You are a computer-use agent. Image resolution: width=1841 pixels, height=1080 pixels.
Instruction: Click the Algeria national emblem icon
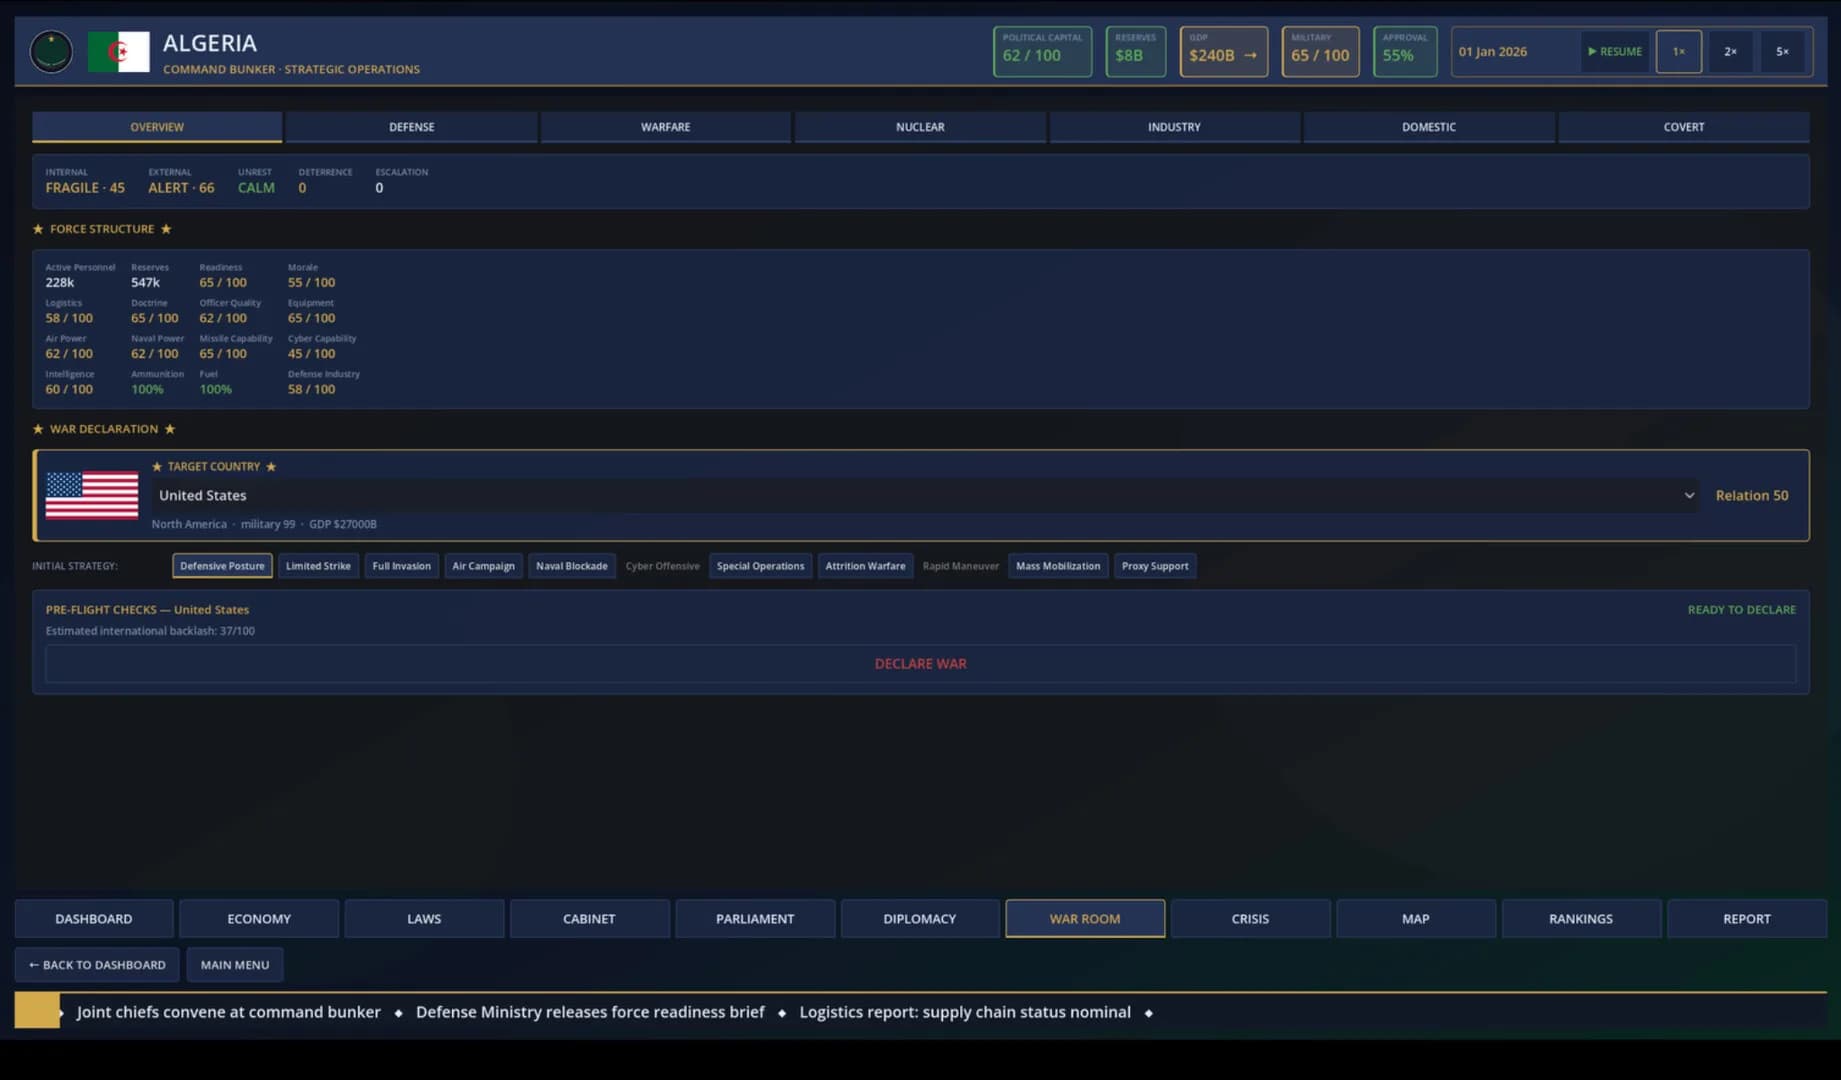(x=51, y=52)
